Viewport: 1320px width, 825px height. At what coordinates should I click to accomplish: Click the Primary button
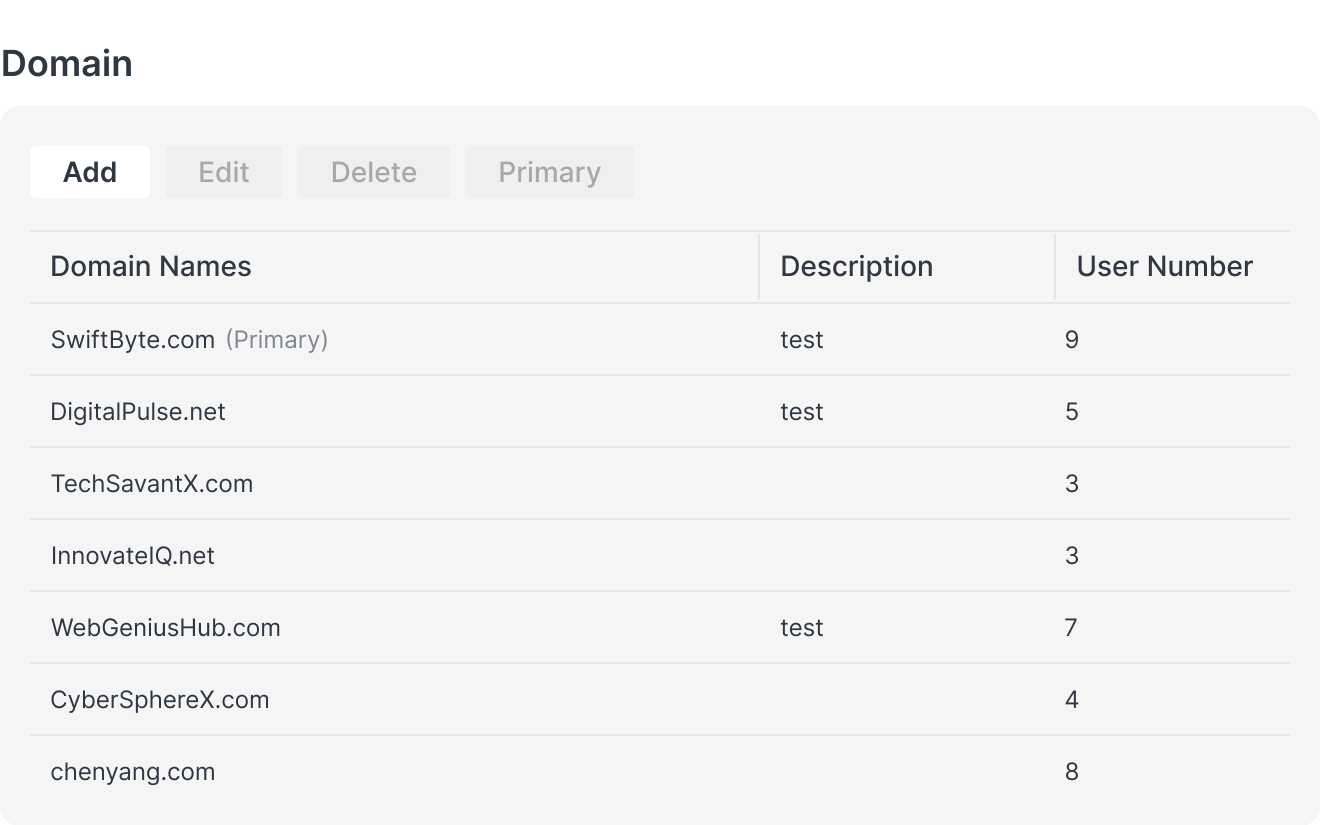click(549, 171)
